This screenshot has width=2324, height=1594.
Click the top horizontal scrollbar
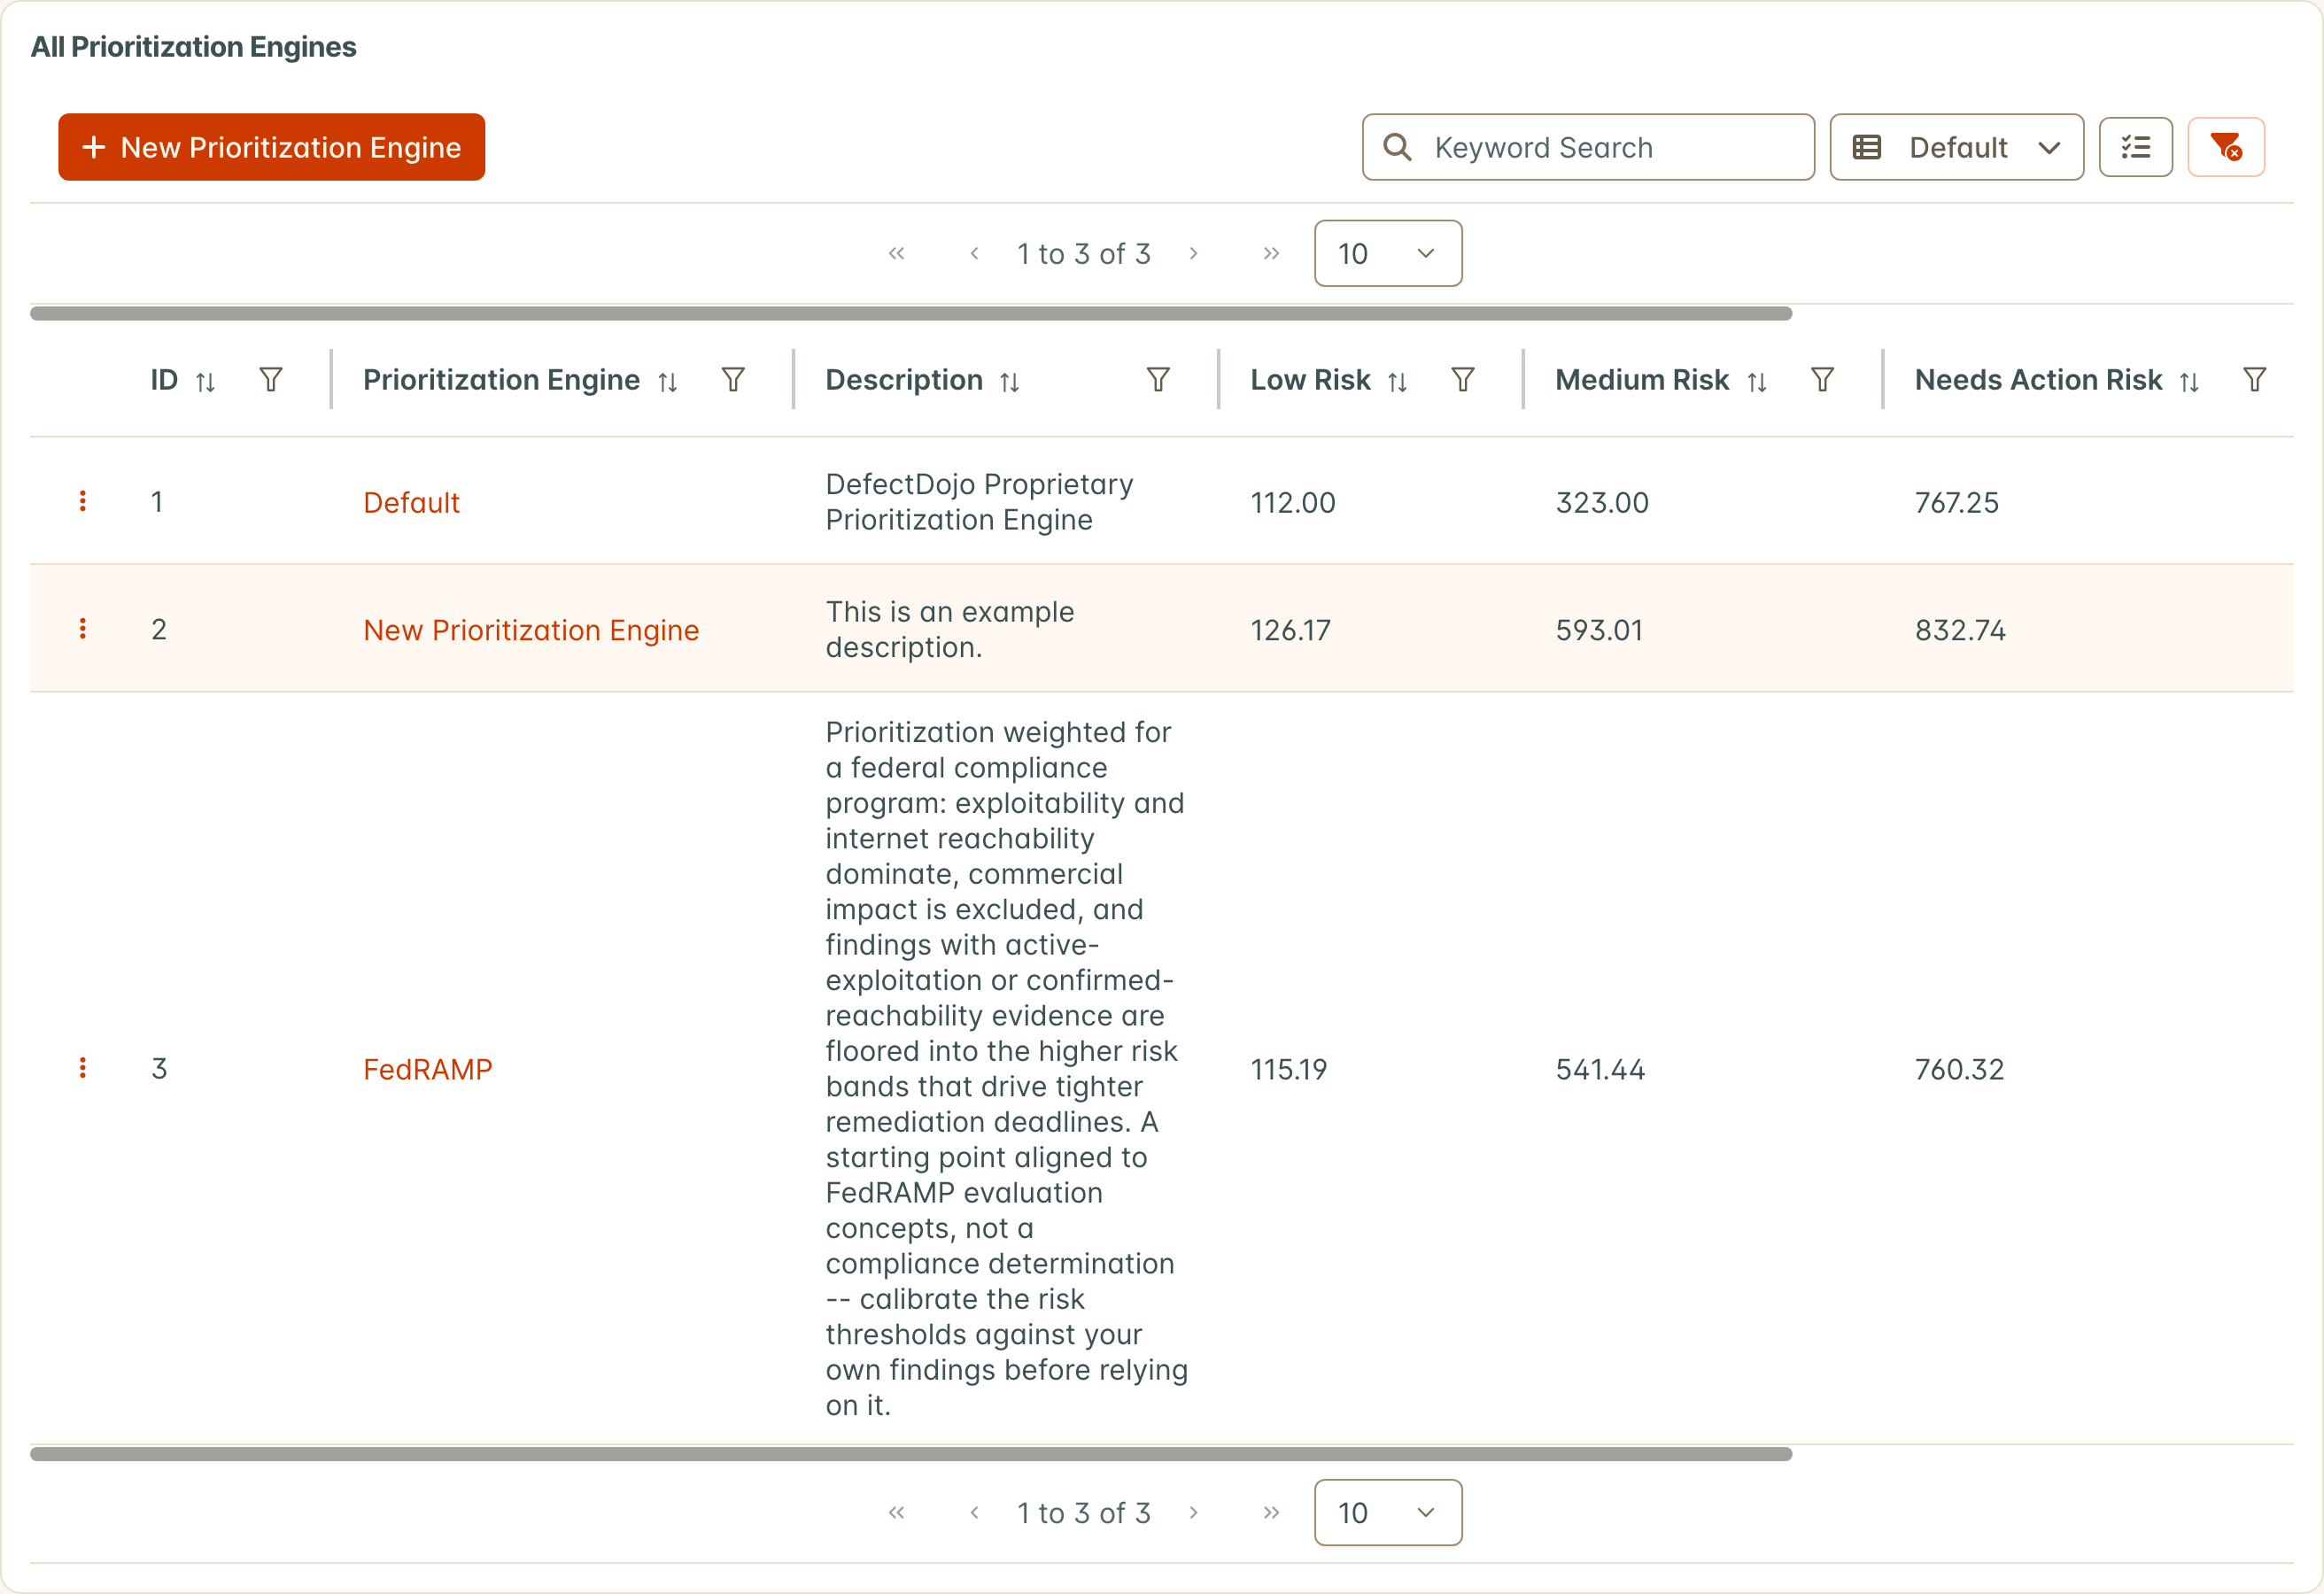coord(911,313)
